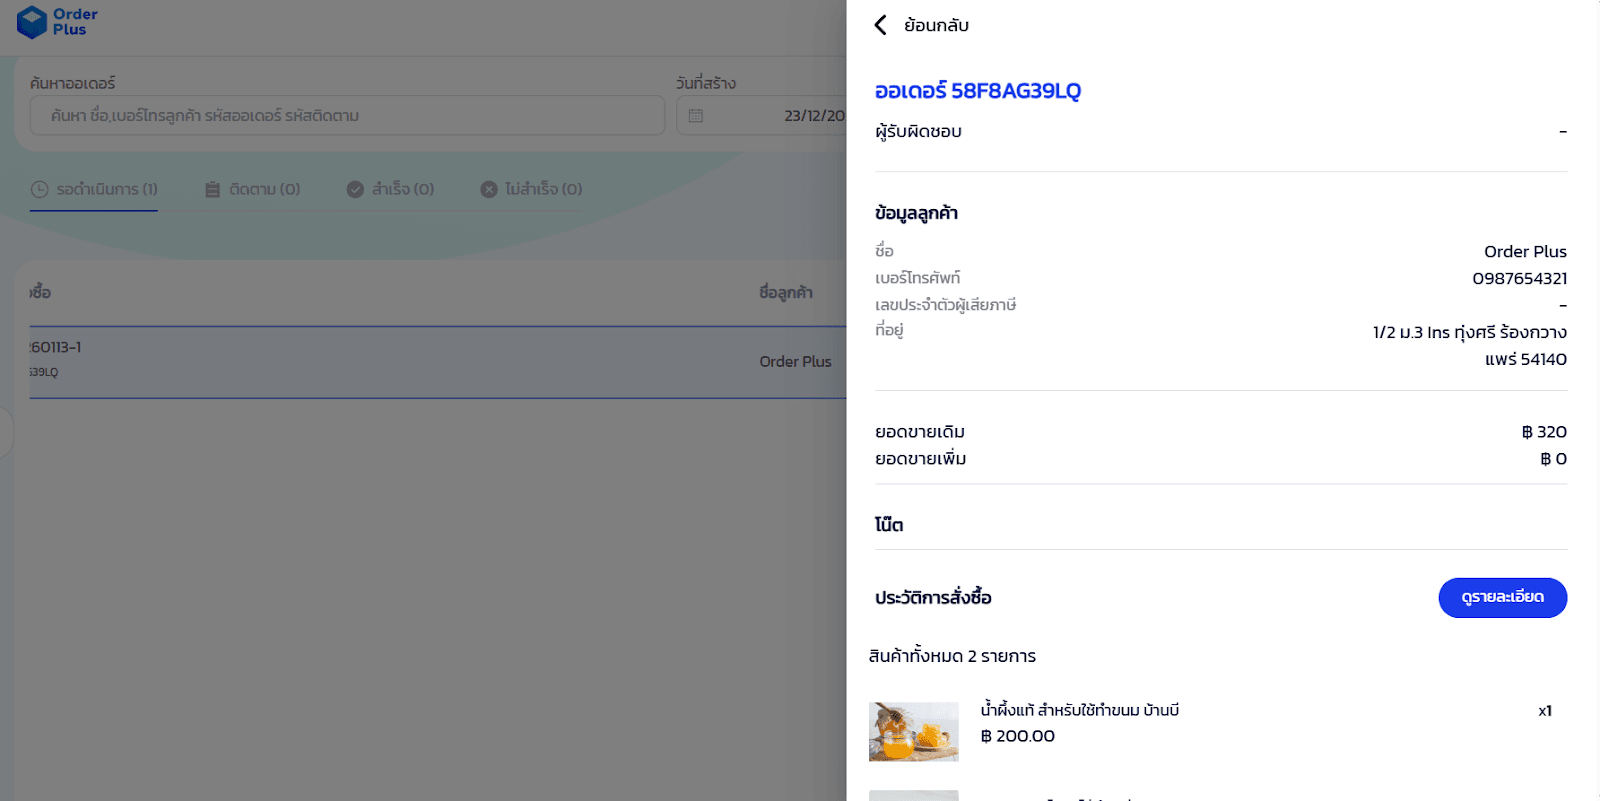Click the customer address text
The height and width of the screenshot is (801, 1600).
(1469, 345)
